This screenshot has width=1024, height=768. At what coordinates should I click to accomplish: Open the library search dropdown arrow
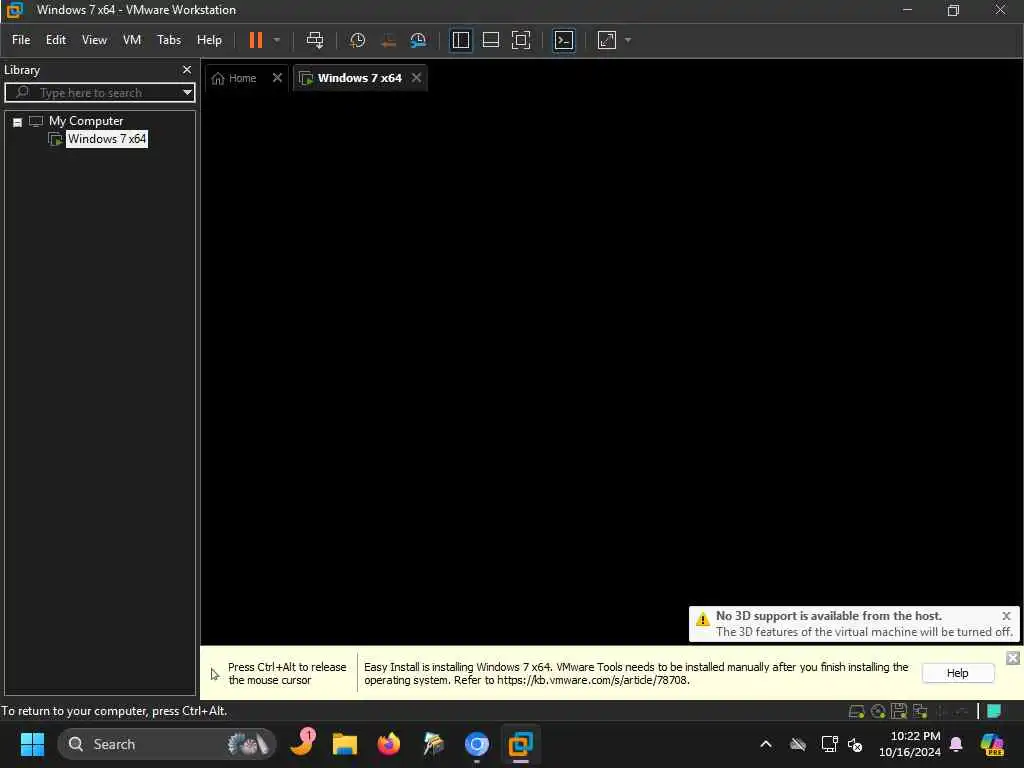tap(187, 92)
